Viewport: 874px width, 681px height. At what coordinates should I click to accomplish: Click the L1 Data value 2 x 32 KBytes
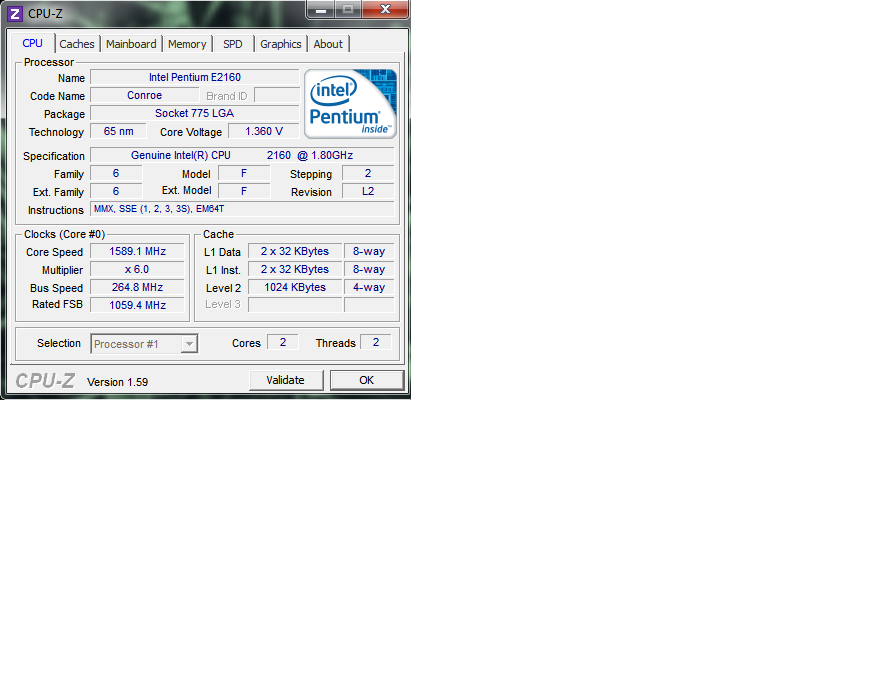pos(295,251)
